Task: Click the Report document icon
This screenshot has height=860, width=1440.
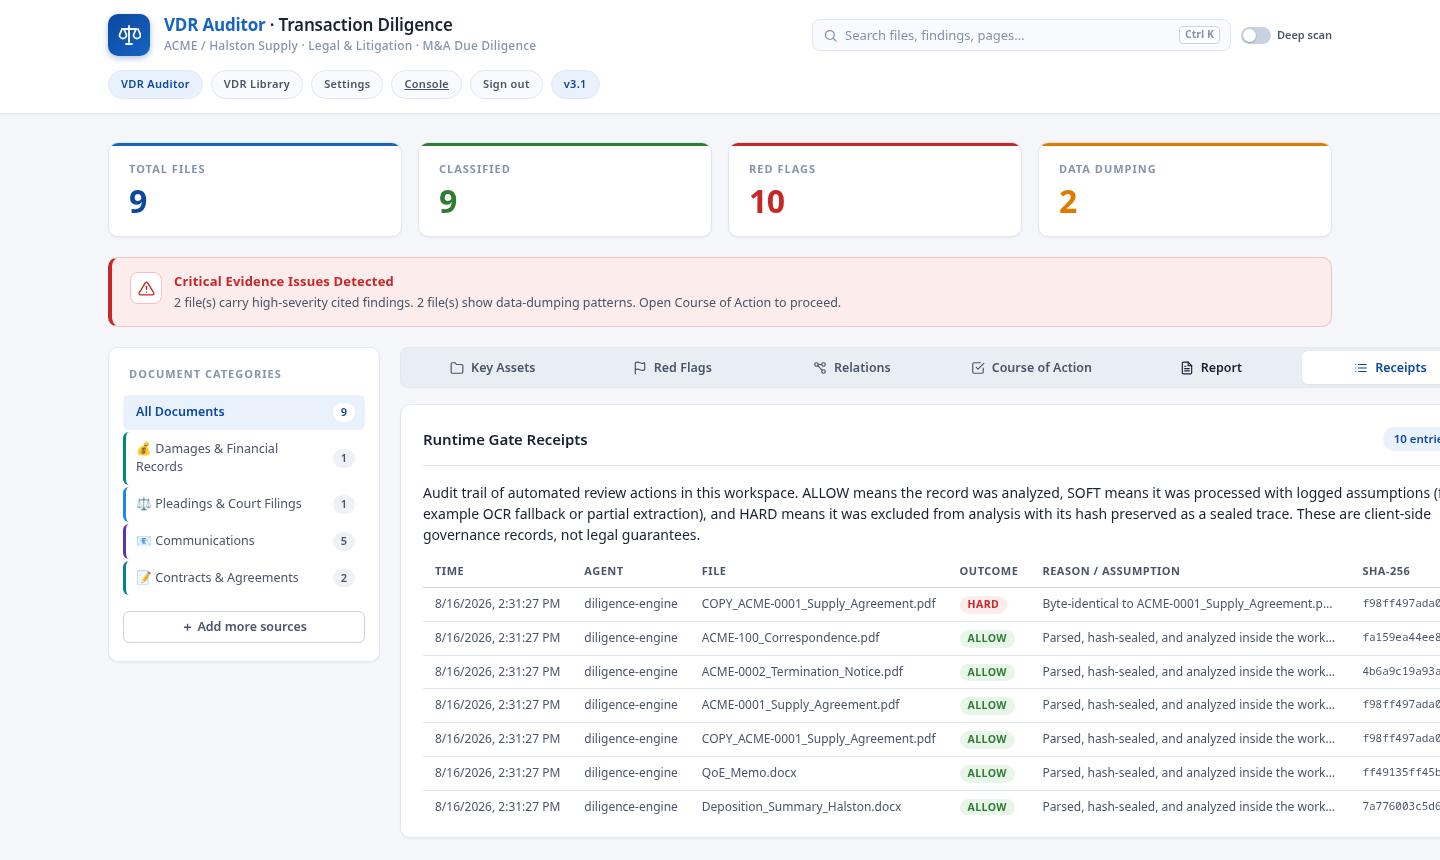Action: [1187, 368]
